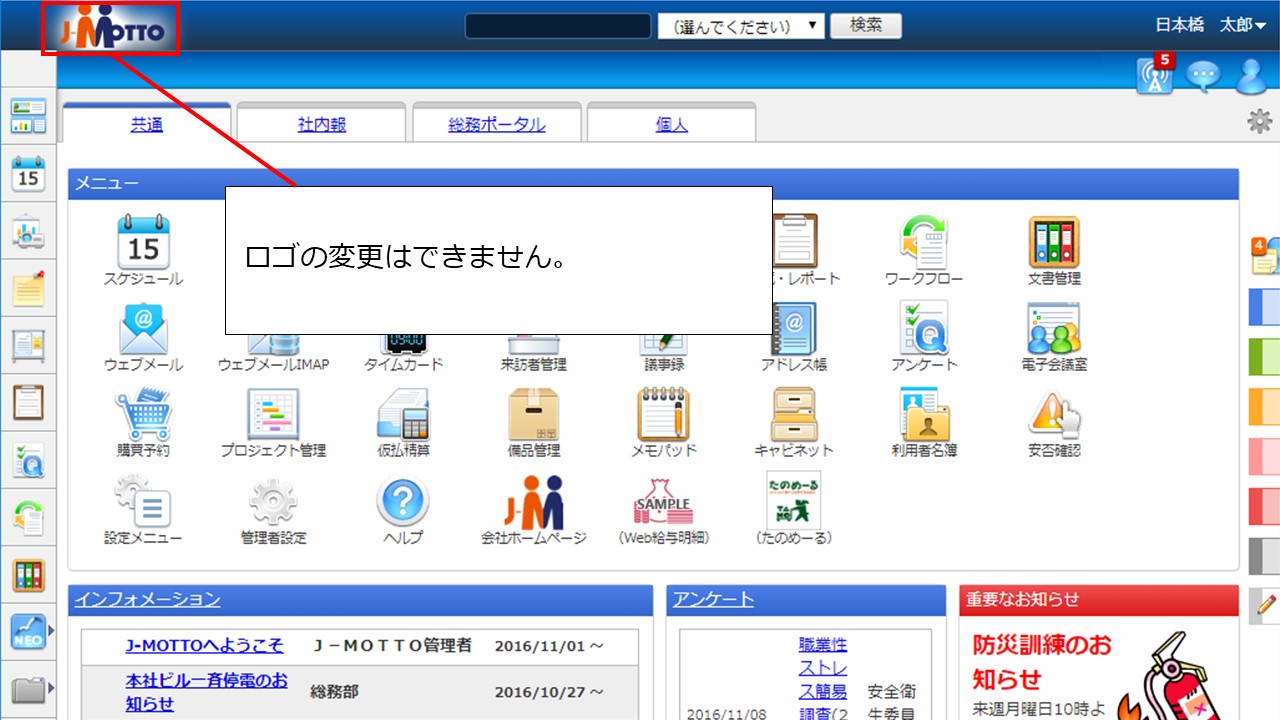1280x720 pixels.
Task: Click the 検索 button
Action: click(865, 26)
